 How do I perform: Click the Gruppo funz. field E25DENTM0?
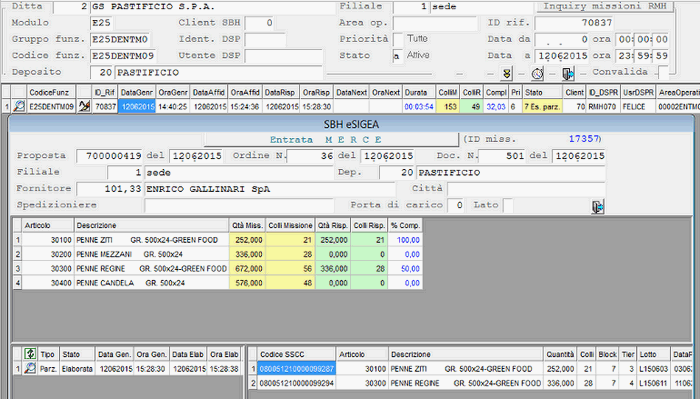[120, 39]
